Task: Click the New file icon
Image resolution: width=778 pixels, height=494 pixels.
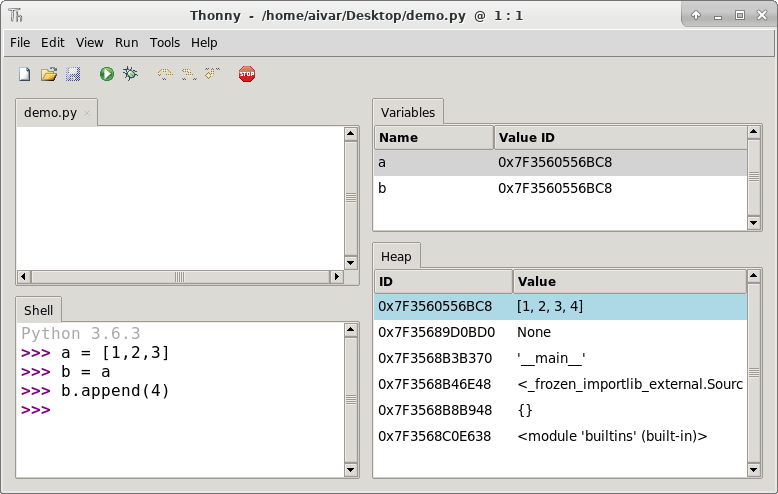Action: pos(25,74)
